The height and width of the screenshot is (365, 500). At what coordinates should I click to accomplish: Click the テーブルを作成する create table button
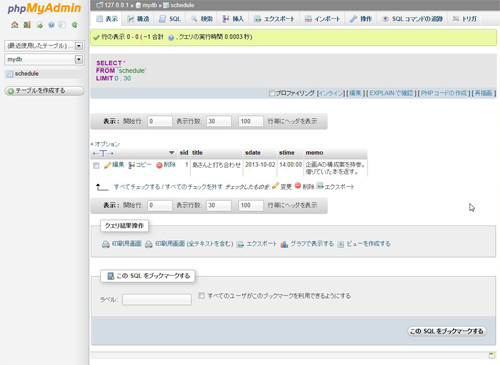tap(44, 91)
